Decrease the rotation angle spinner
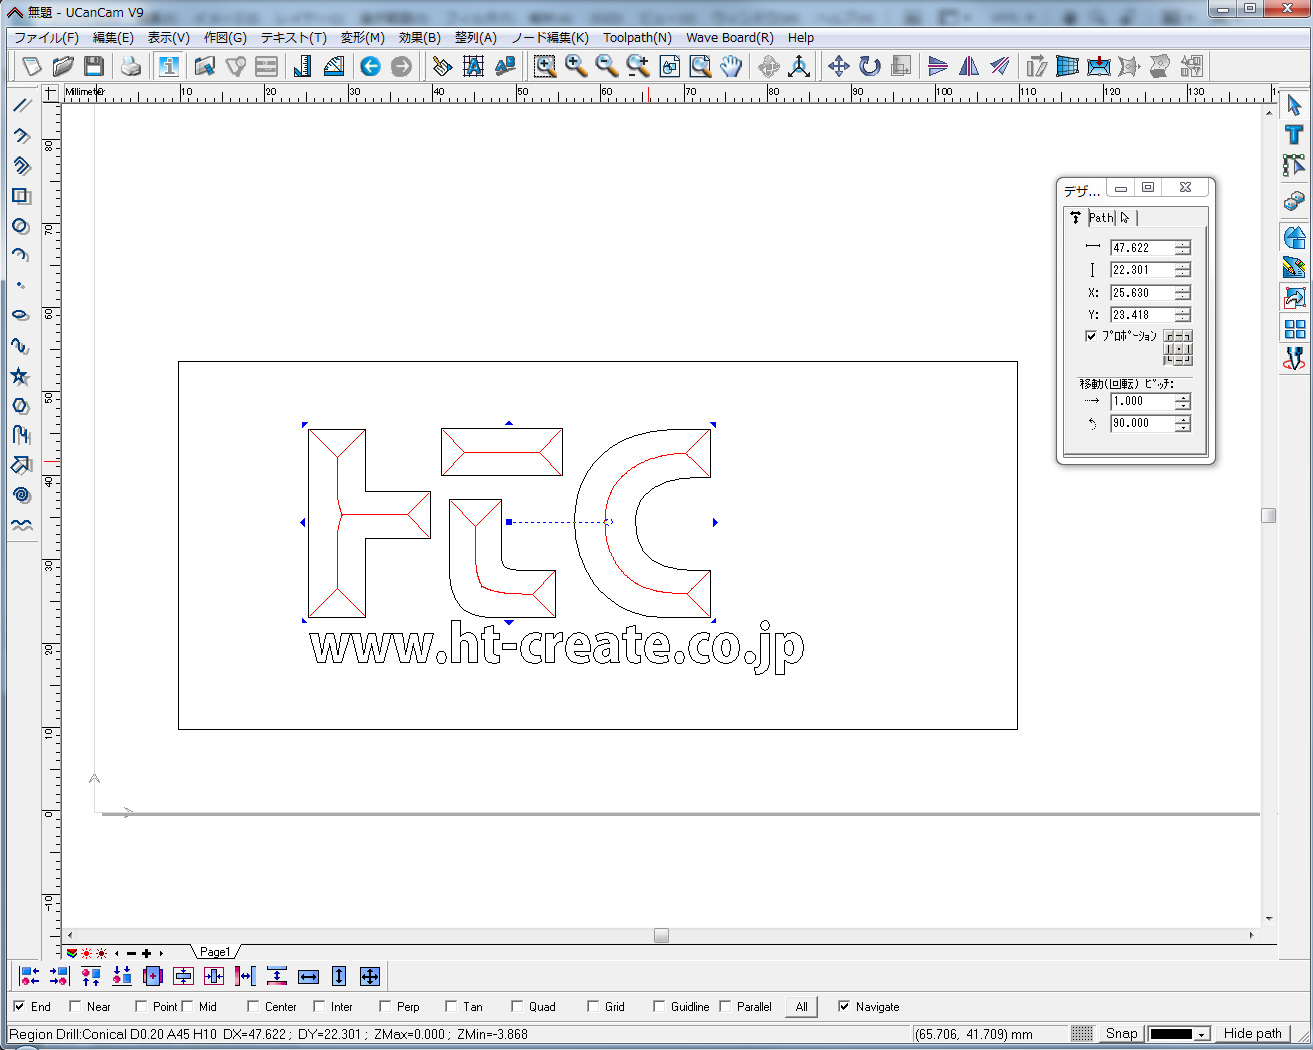Image resolution: width=1313 pixels, height=1050 pixels. [1183, 427]
